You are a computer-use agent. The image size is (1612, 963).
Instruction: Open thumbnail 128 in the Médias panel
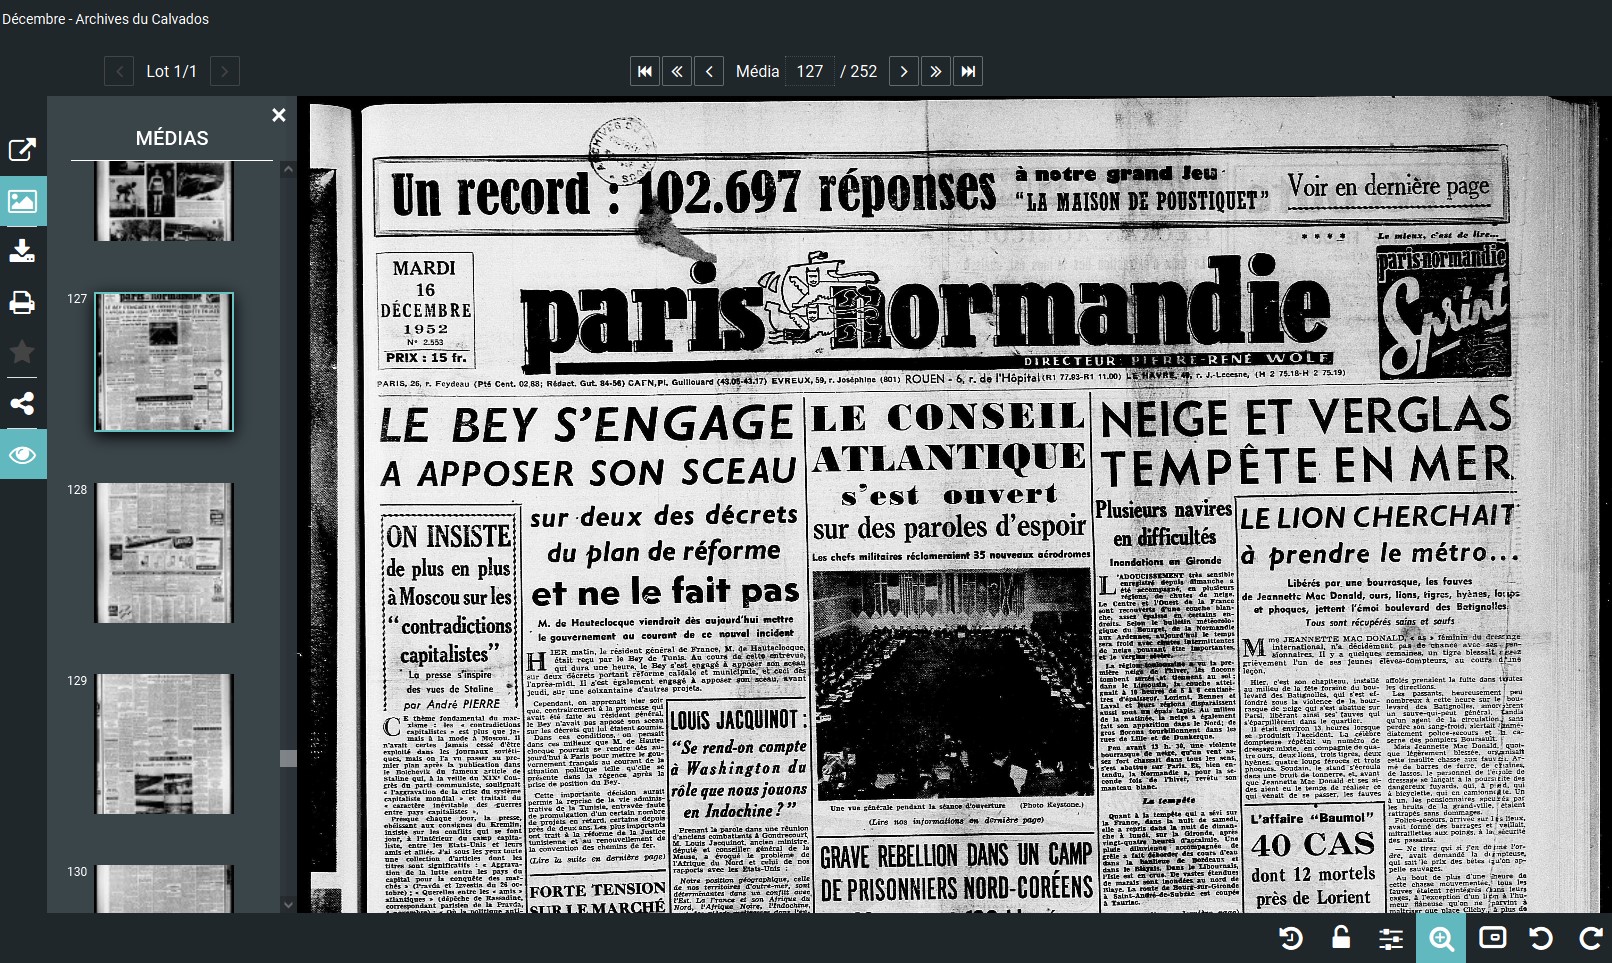[x=164, y=553]
